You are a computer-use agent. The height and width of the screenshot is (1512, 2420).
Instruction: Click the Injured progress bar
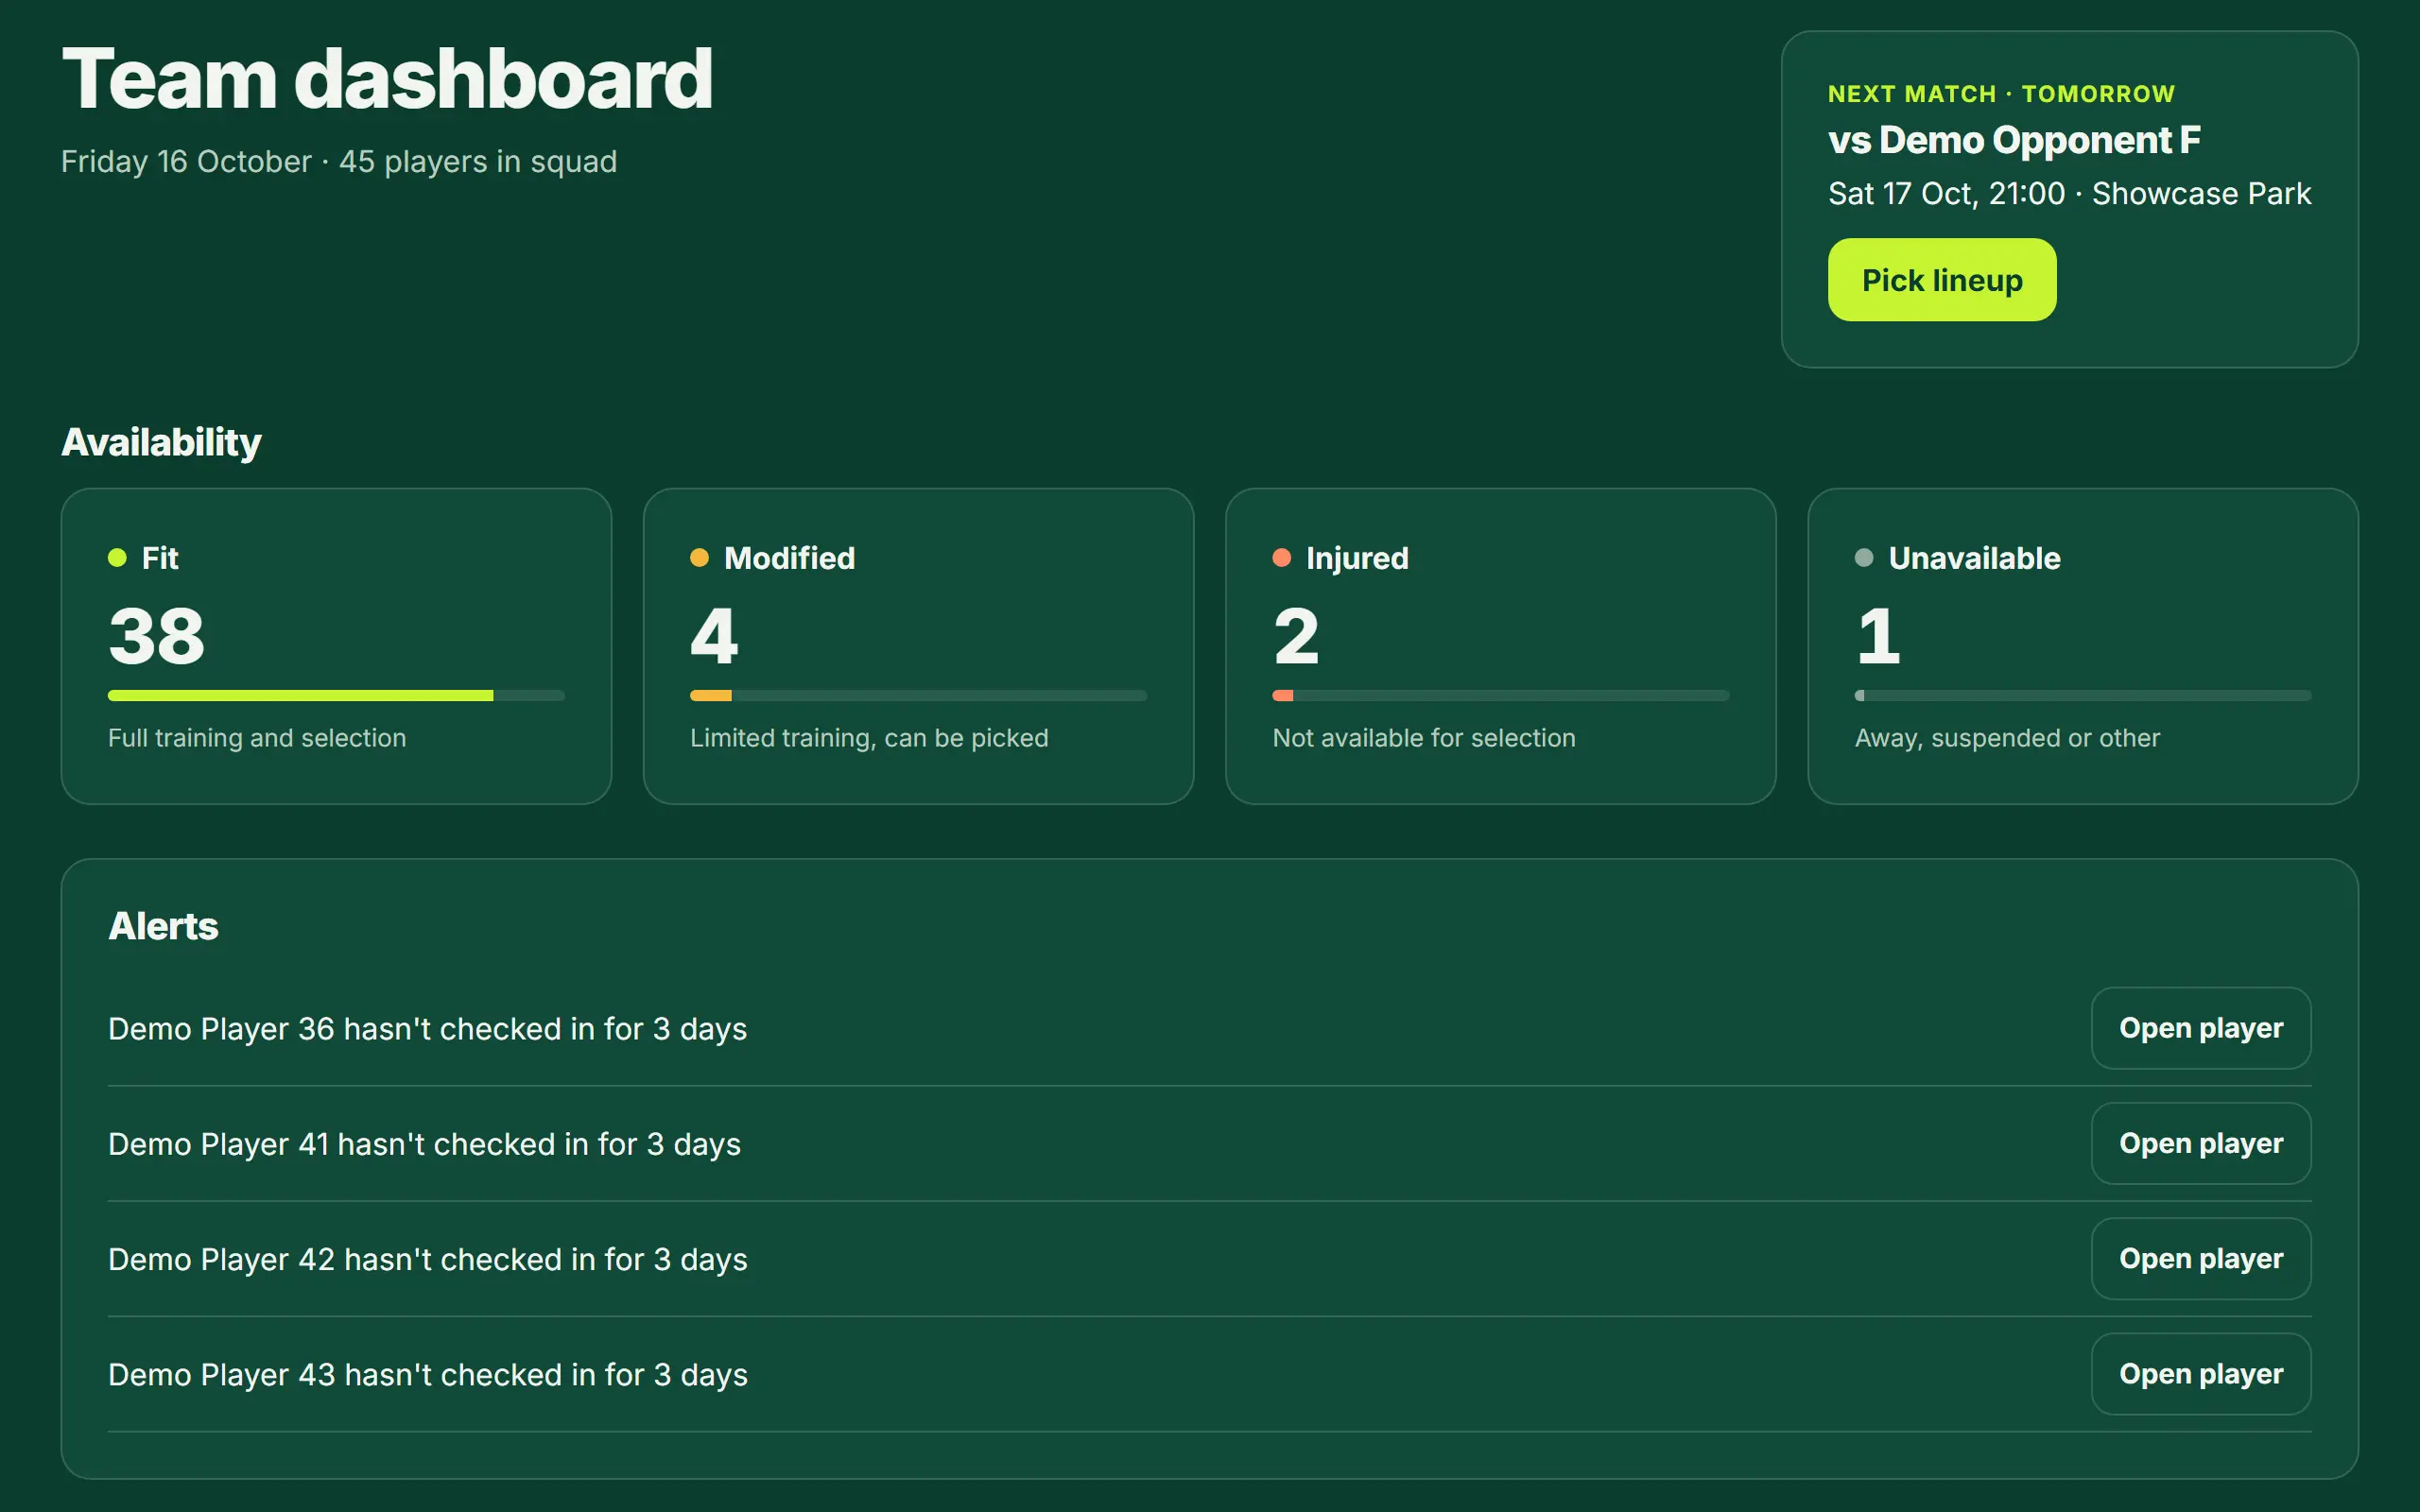click(1500, 695)
